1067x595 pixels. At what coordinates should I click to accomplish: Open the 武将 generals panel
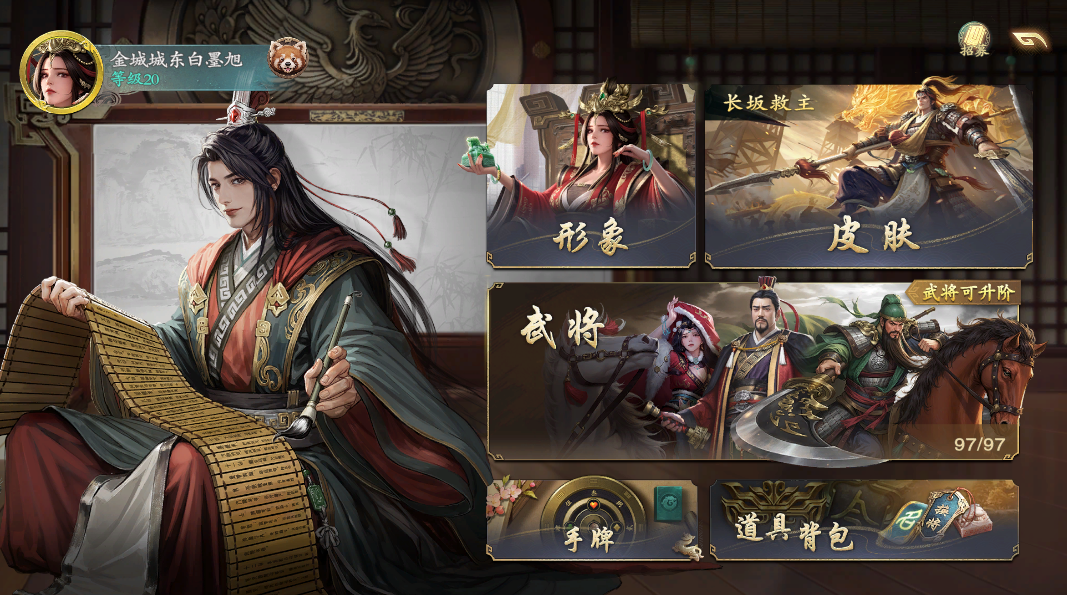[x=753, y=372]
